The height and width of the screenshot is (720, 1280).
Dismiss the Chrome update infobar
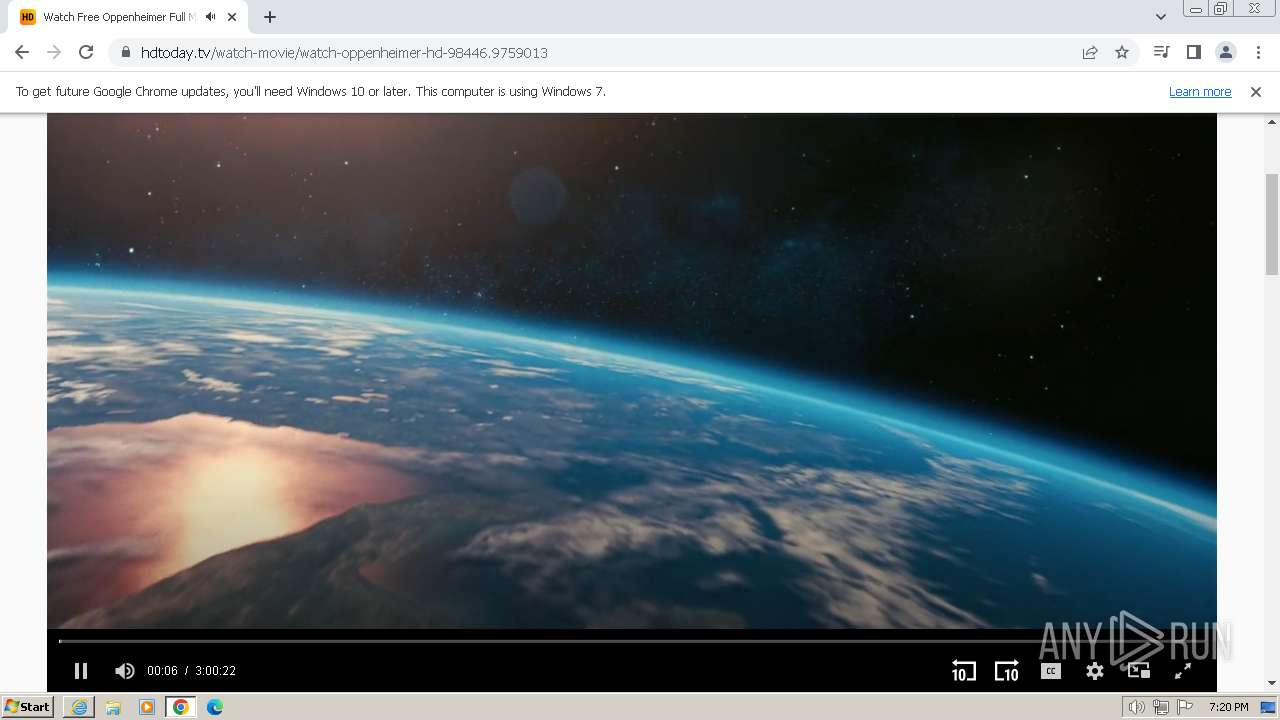[1256, 91]
